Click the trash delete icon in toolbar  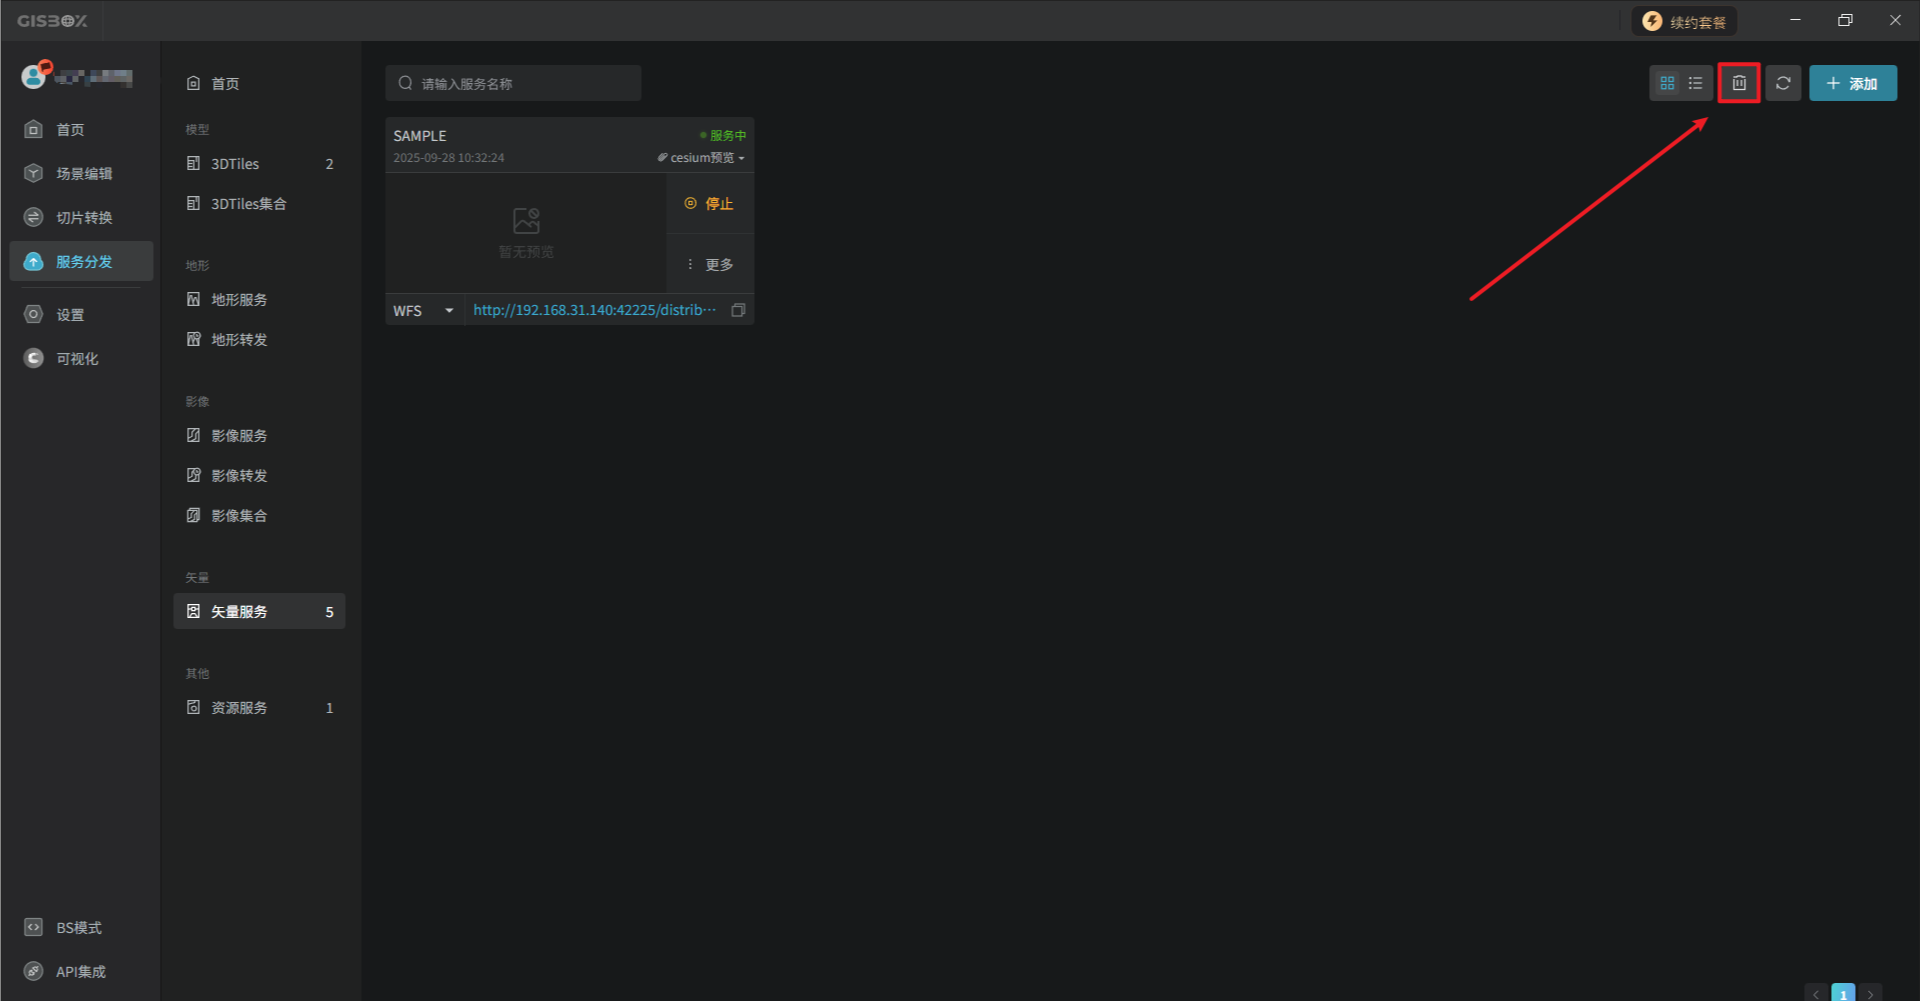point(1739,83)
